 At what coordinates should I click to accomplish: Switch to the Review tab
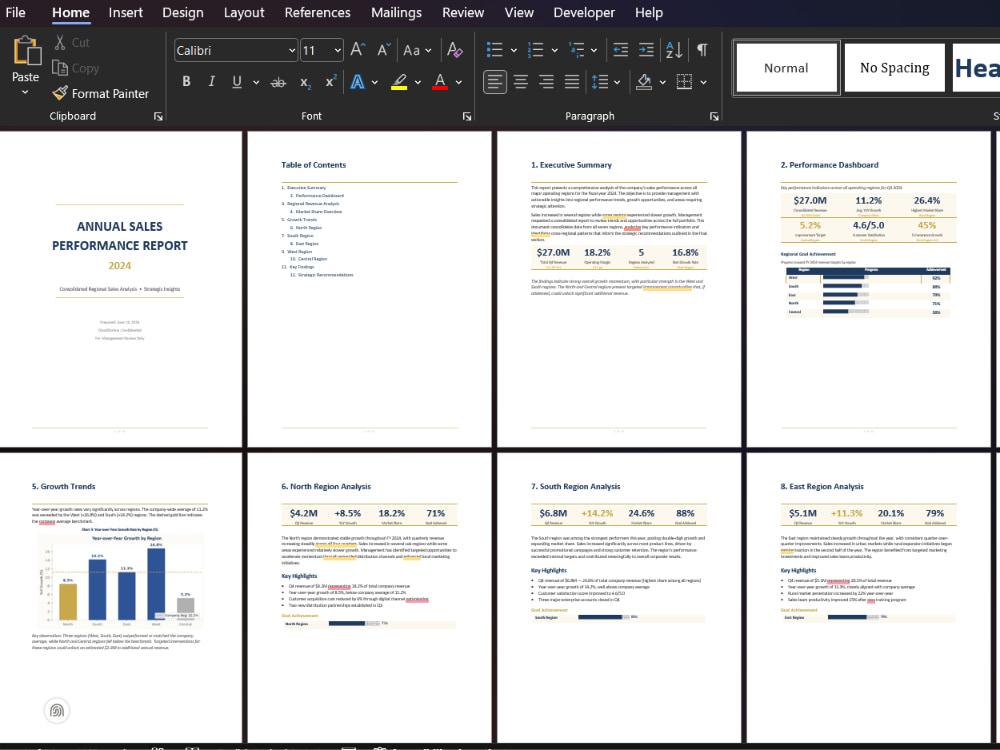pyautogui.click(x=463, y=13)
